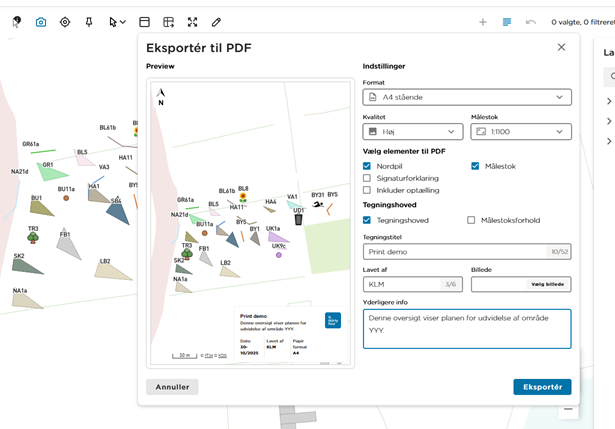Select the target locate icon in toolbar
The image size is (615, 429).
click(65, 22)
